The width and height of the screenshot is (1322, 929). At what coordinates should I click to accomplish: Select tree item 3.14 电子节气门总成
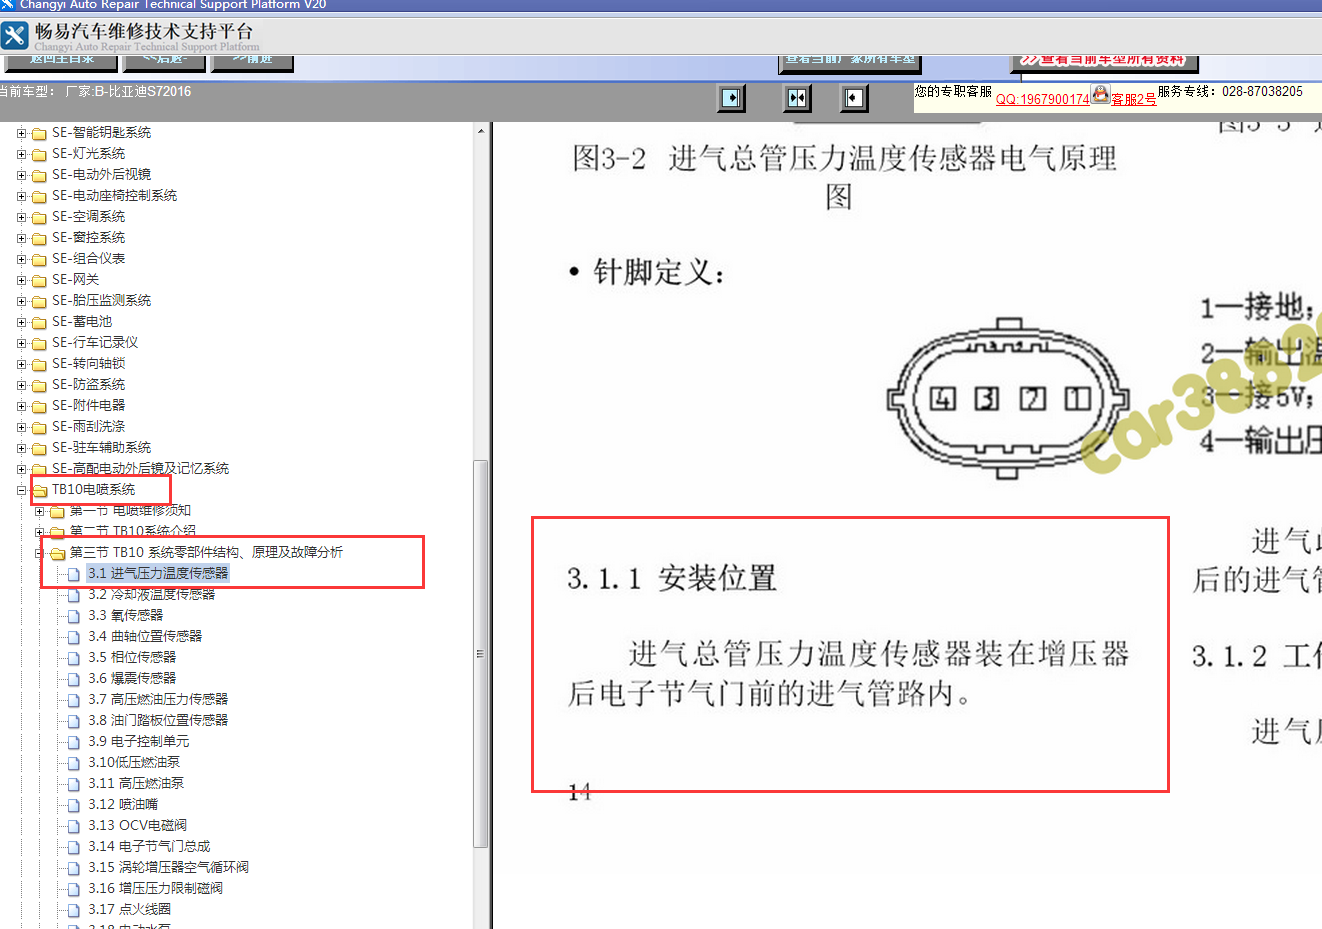[149, 847]
